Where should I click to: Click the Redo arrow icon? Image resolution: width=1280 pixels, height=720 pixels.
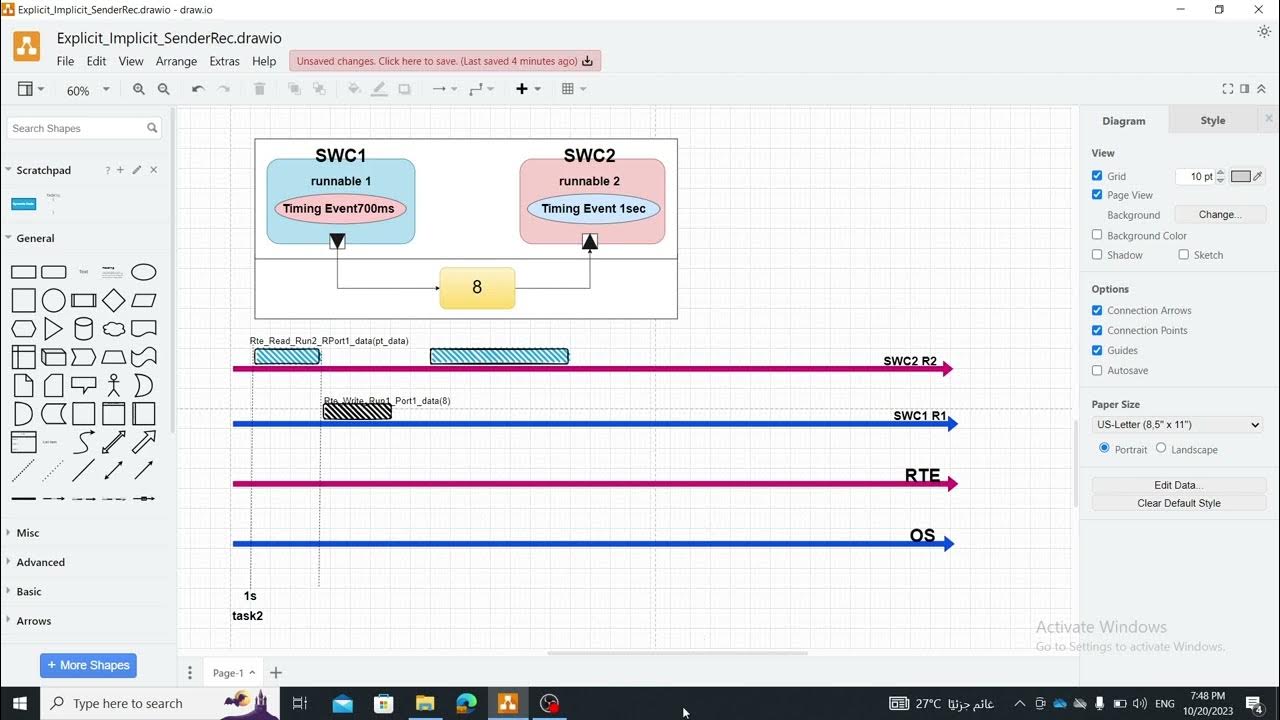(224, 89)
